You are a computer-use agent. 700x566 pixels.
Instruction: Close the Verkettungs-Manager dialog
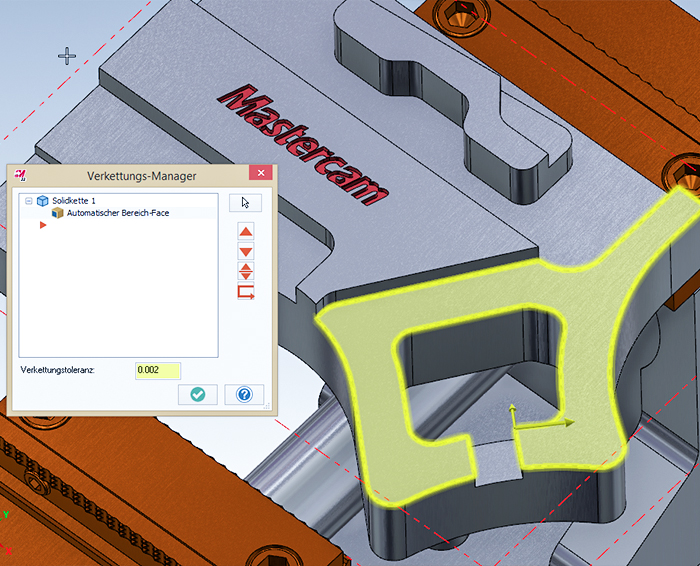point(261,175)
